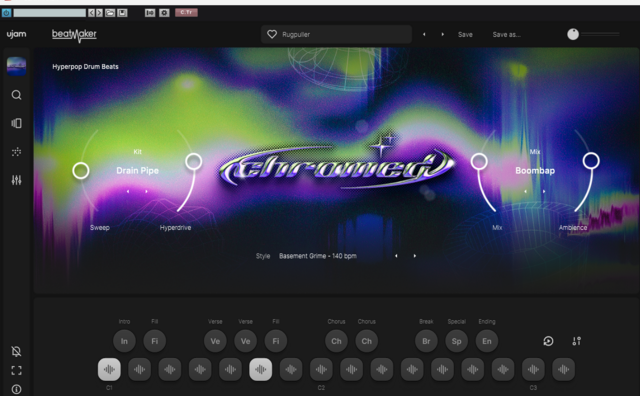Trigger the Ending 'En' pattern button
The image size is (640, 396).
pyautogui.click(x=487, y=341)
